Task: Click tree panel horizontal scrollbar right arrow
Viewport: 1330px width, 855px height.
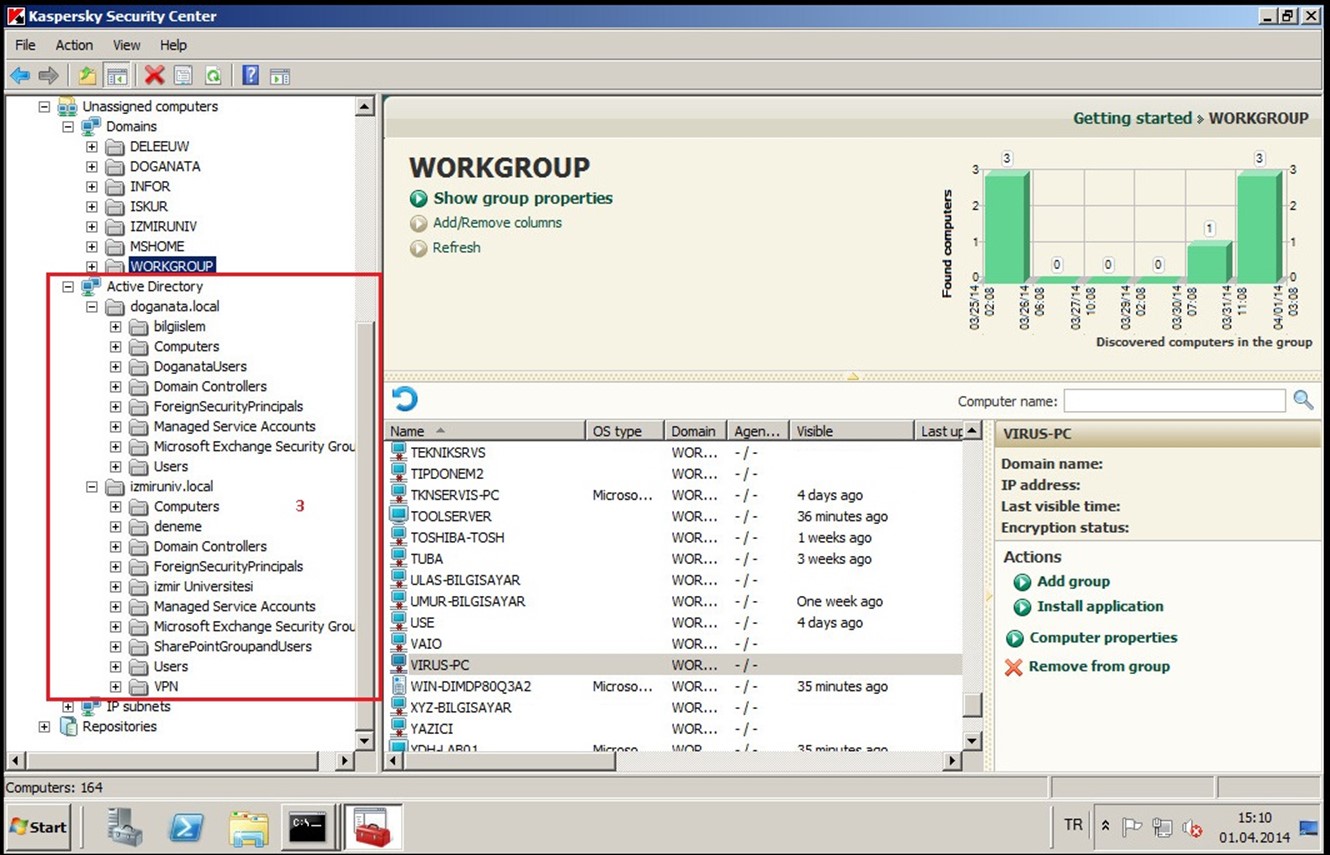Action: tap(344, 760)
